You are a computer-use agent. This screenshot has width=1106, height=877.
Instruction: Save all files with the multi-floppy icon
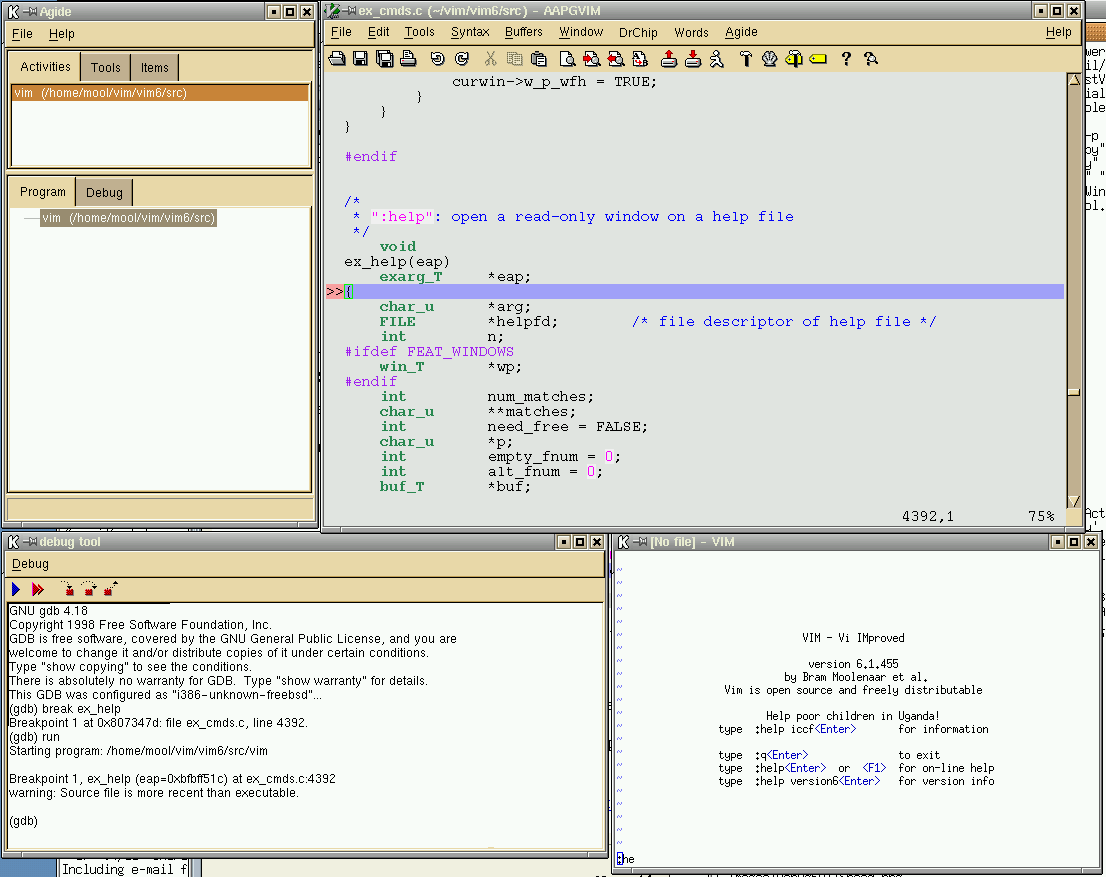click(x=384, y=59)
